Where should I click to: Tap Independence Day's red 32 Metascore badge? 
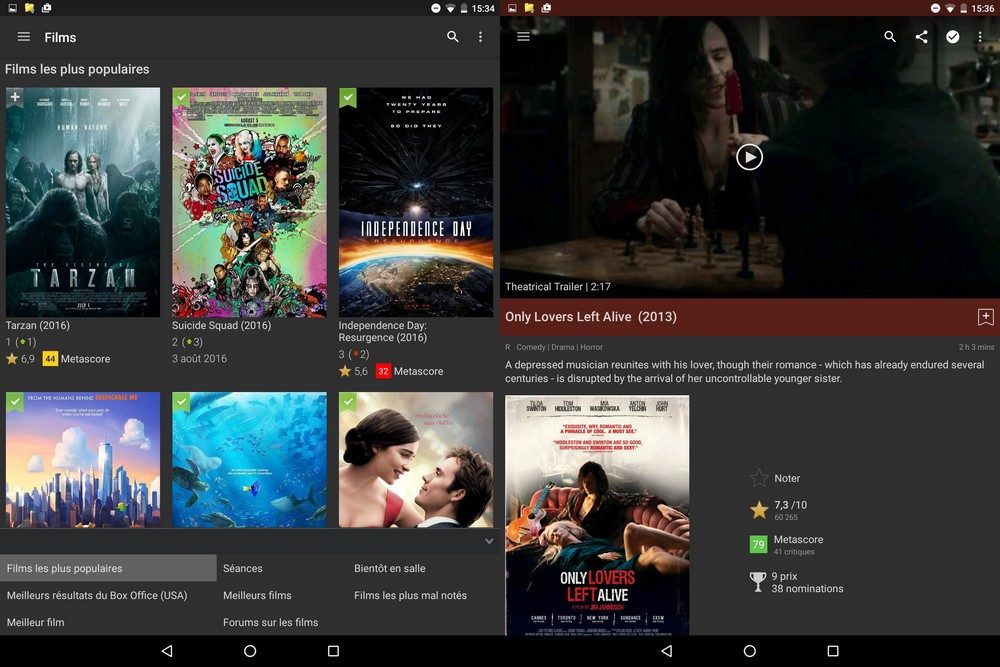tap(383, 371)
